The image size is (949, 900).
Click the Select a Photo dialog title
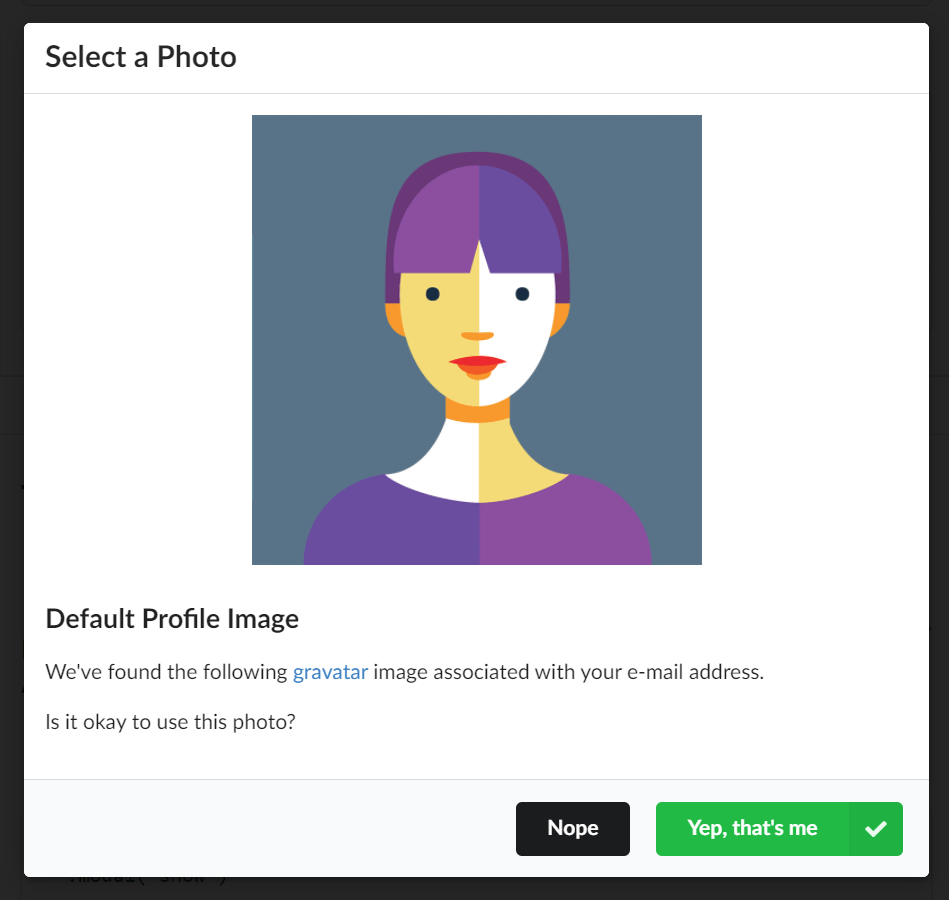140,57
